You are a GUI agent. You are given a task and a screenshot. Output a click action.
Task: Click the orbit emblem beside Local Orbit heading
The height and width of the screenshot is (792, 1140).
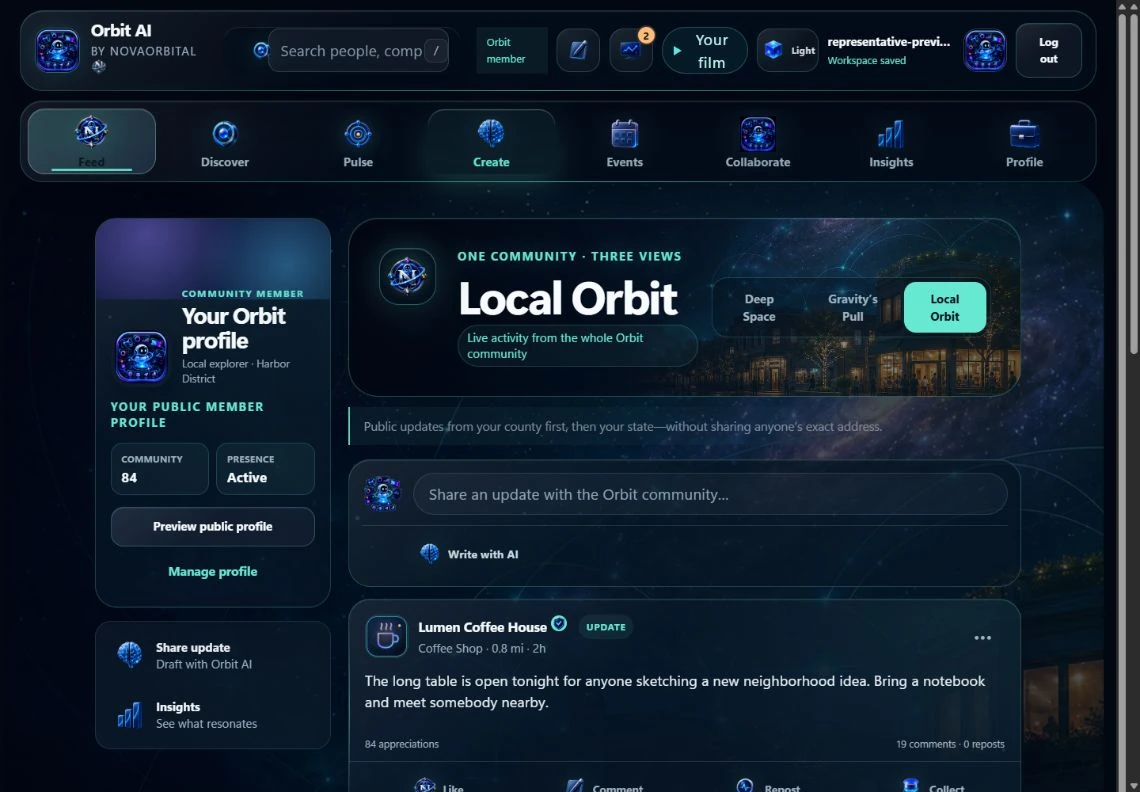[x=407, y=276]
